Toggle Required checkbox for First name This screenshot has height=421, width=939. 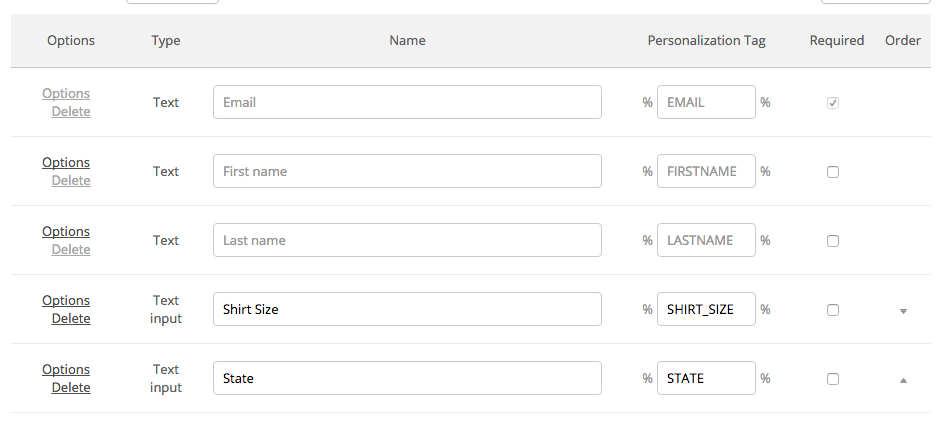point(833,172)
